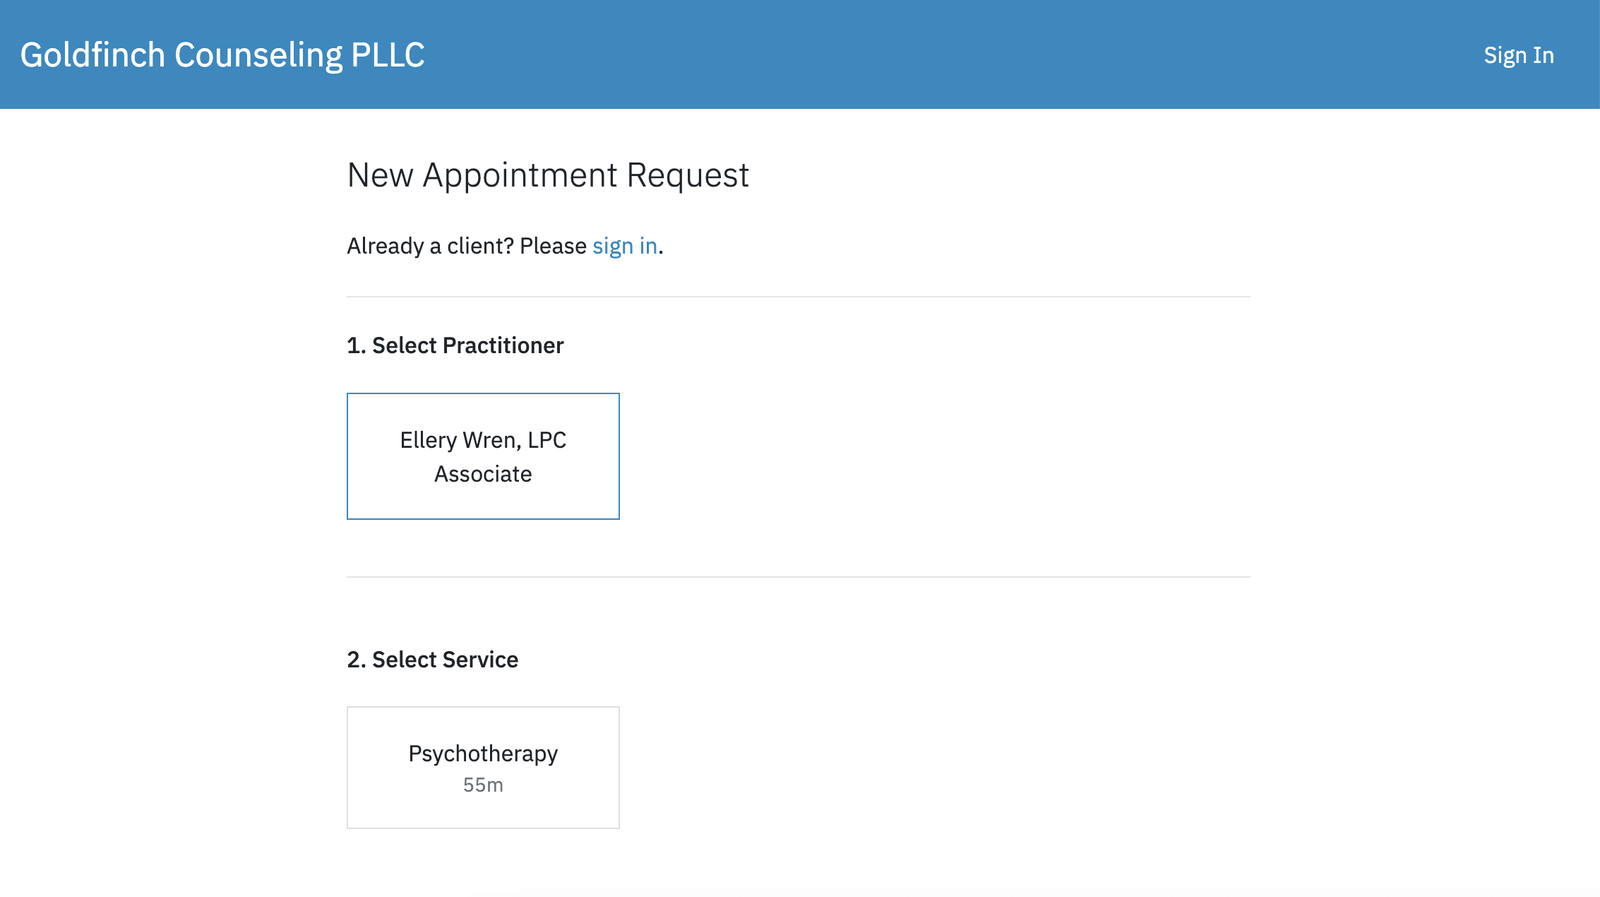Screen dimensions: 1600x897
Task: Click the "2. Select Service" heading
Action: 432,660
